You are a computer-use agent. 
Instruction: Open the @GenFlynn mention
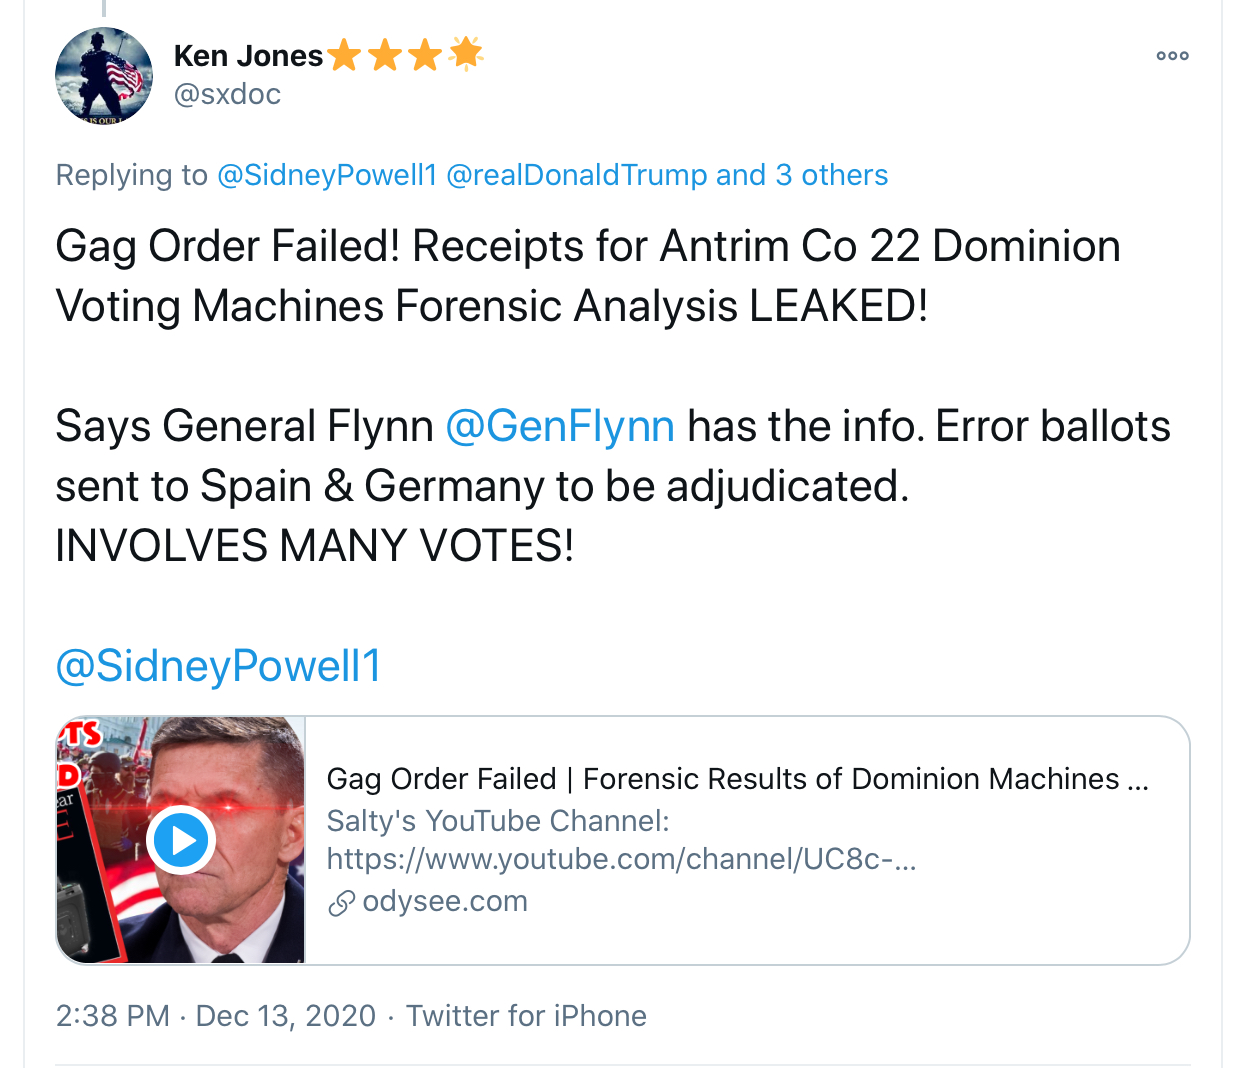[x=560, y=427]
